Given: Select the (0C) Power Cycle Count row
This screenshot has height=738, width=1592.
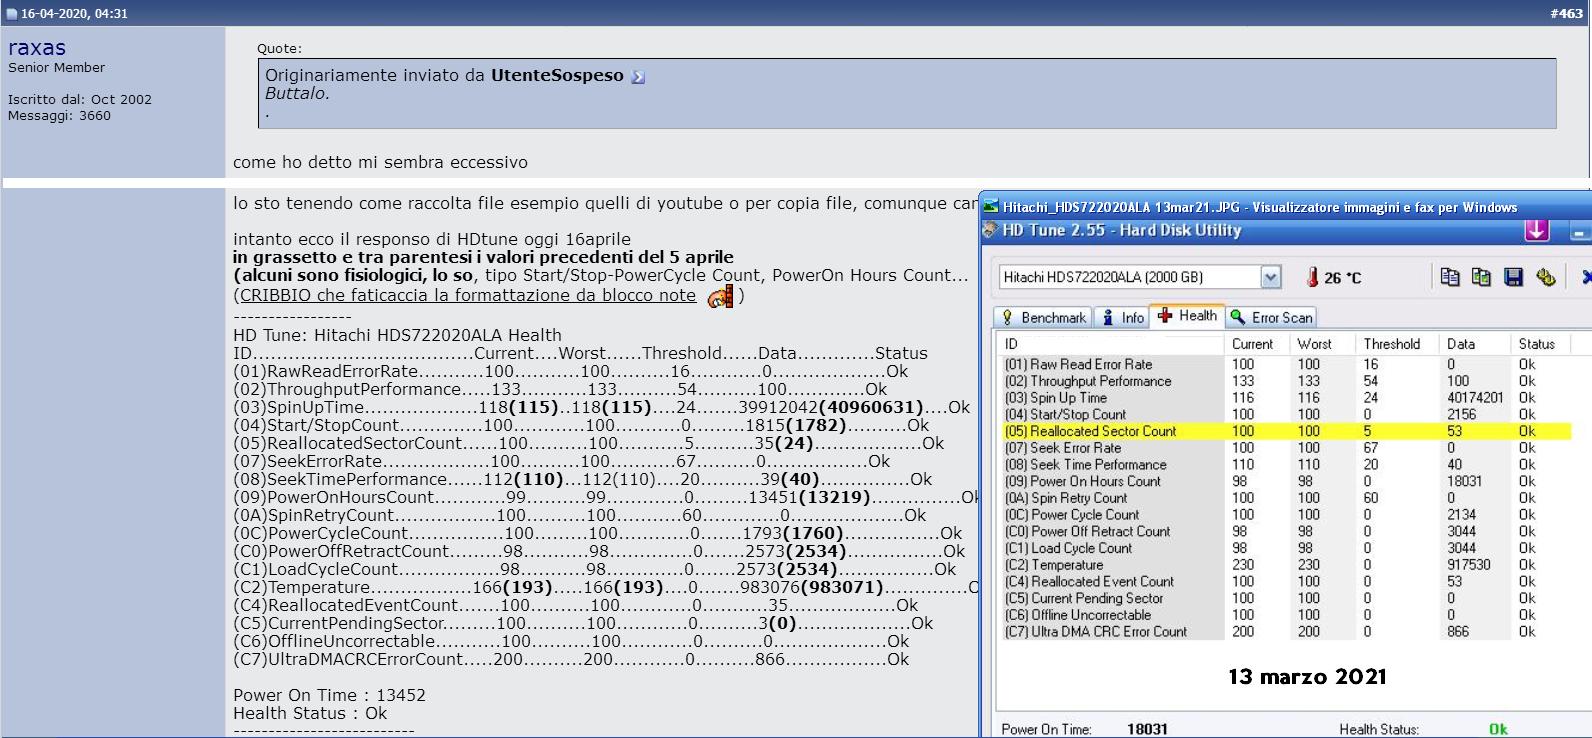Looking at the screenshot, I should 1286,515.
